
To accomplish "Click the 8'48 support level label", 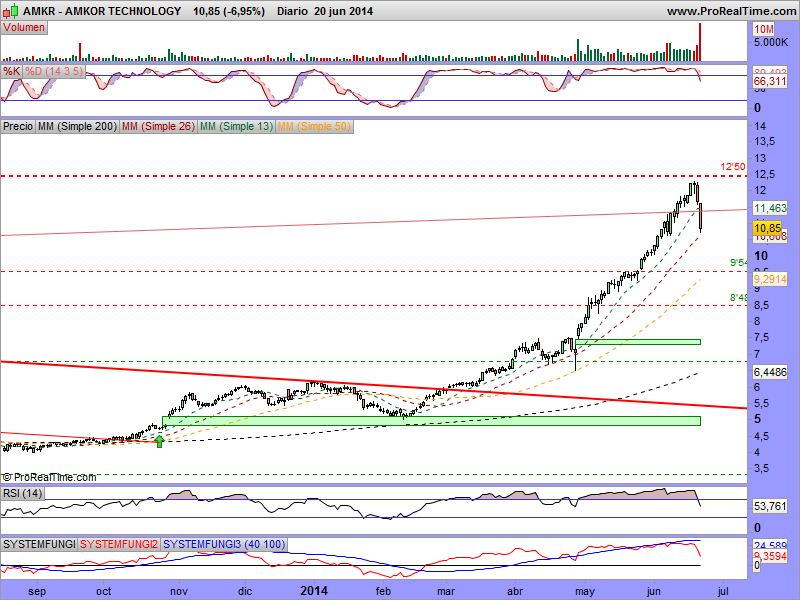I will [x=738, y=297].
